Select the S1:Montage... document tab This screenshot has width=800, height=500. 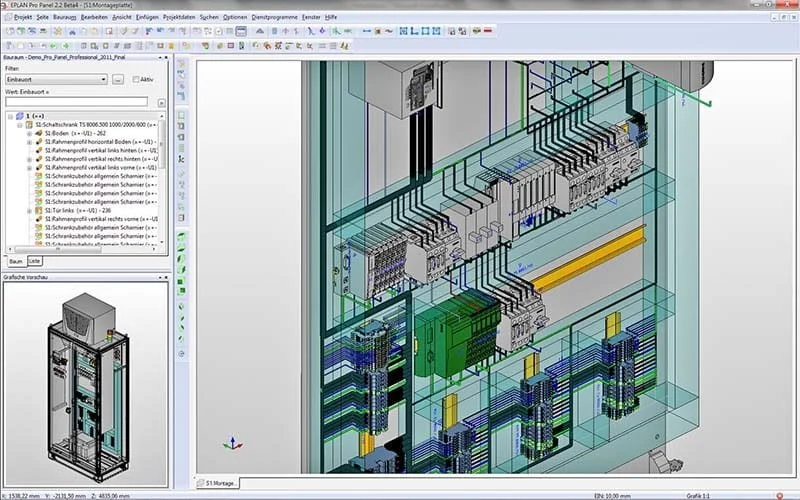point(217,483)
